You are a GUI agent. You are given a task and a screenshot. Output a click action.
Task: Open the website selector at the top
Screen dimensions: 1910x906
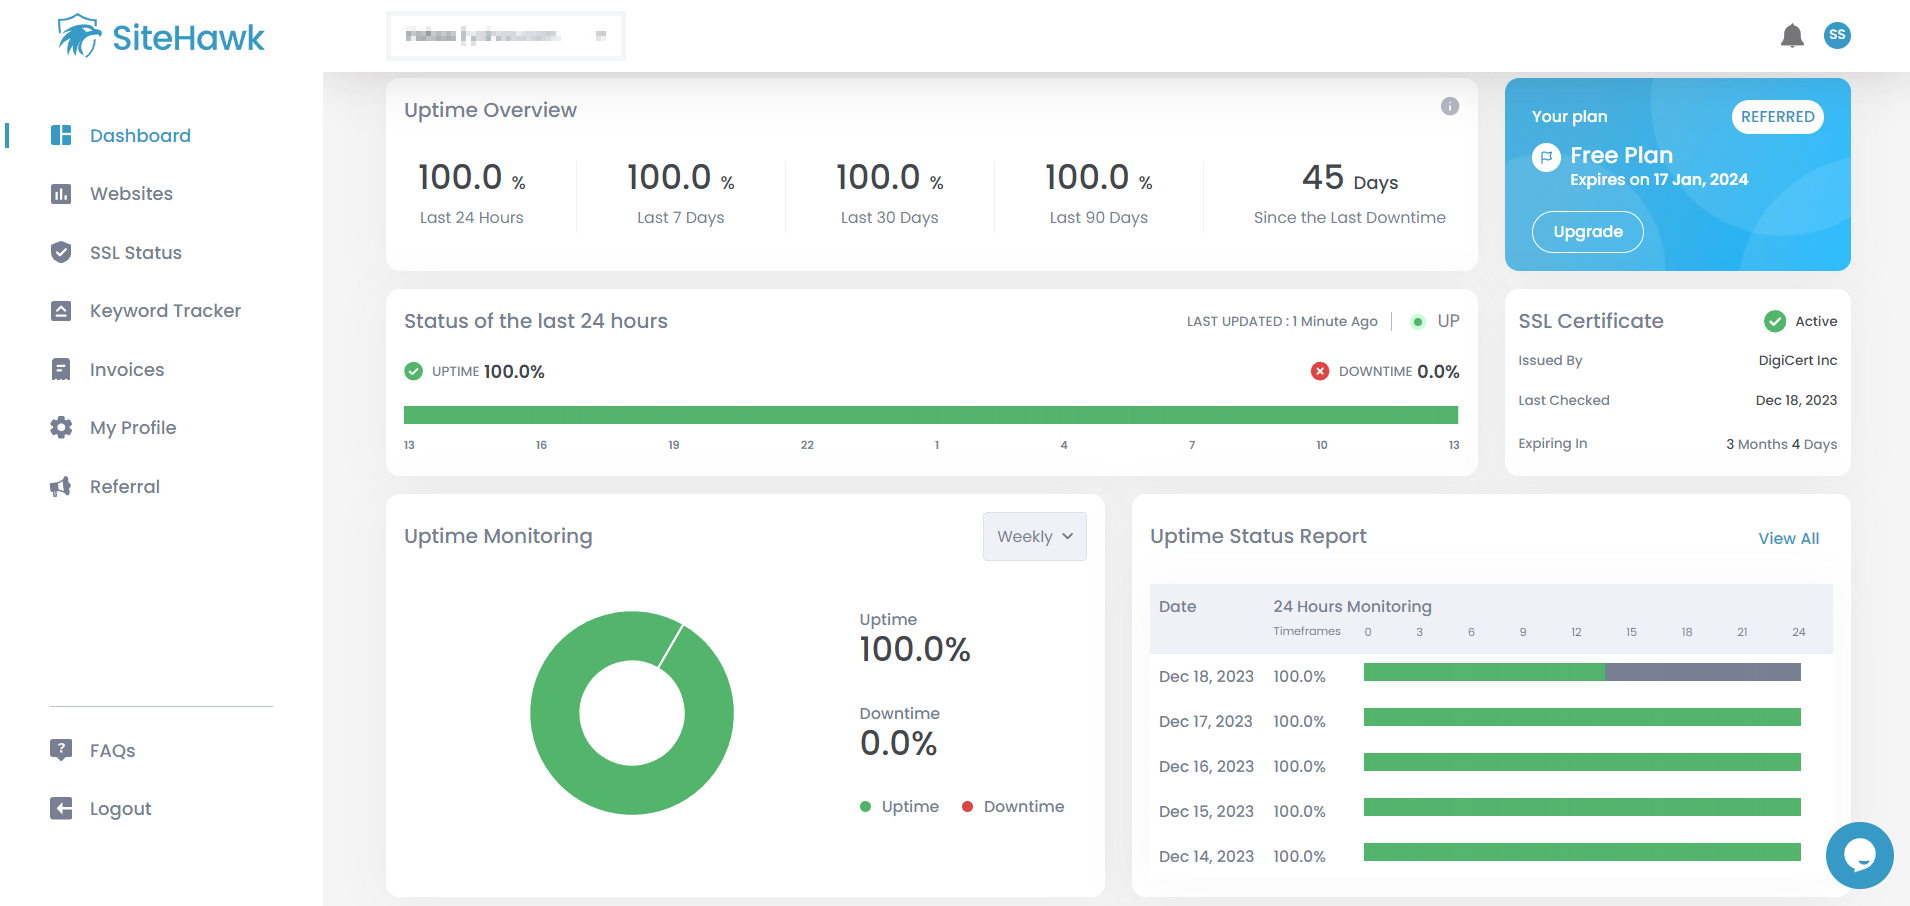(505, 35)
